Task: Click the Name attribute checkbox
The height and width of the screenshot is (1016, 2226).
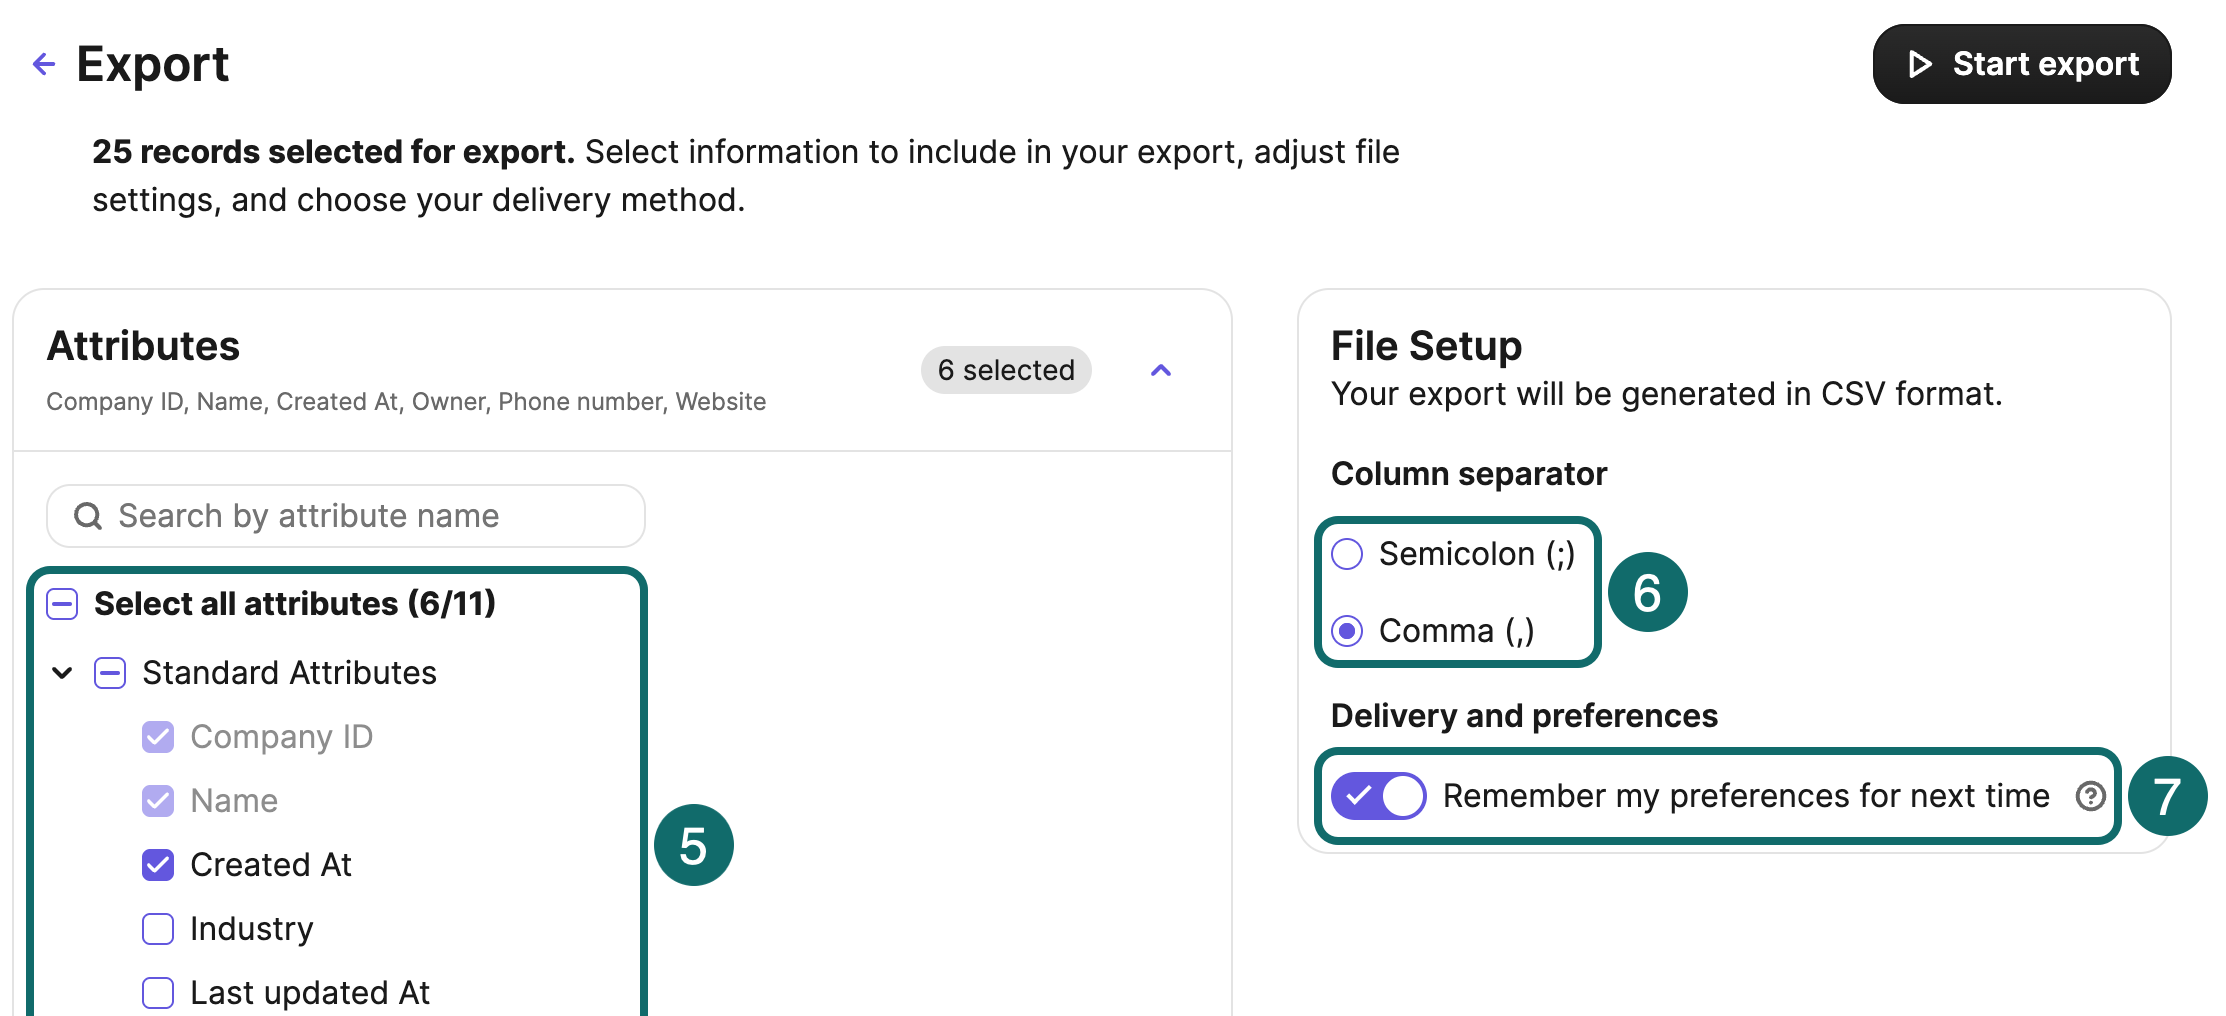Action: pyautogui.click(x=157, y=800)
